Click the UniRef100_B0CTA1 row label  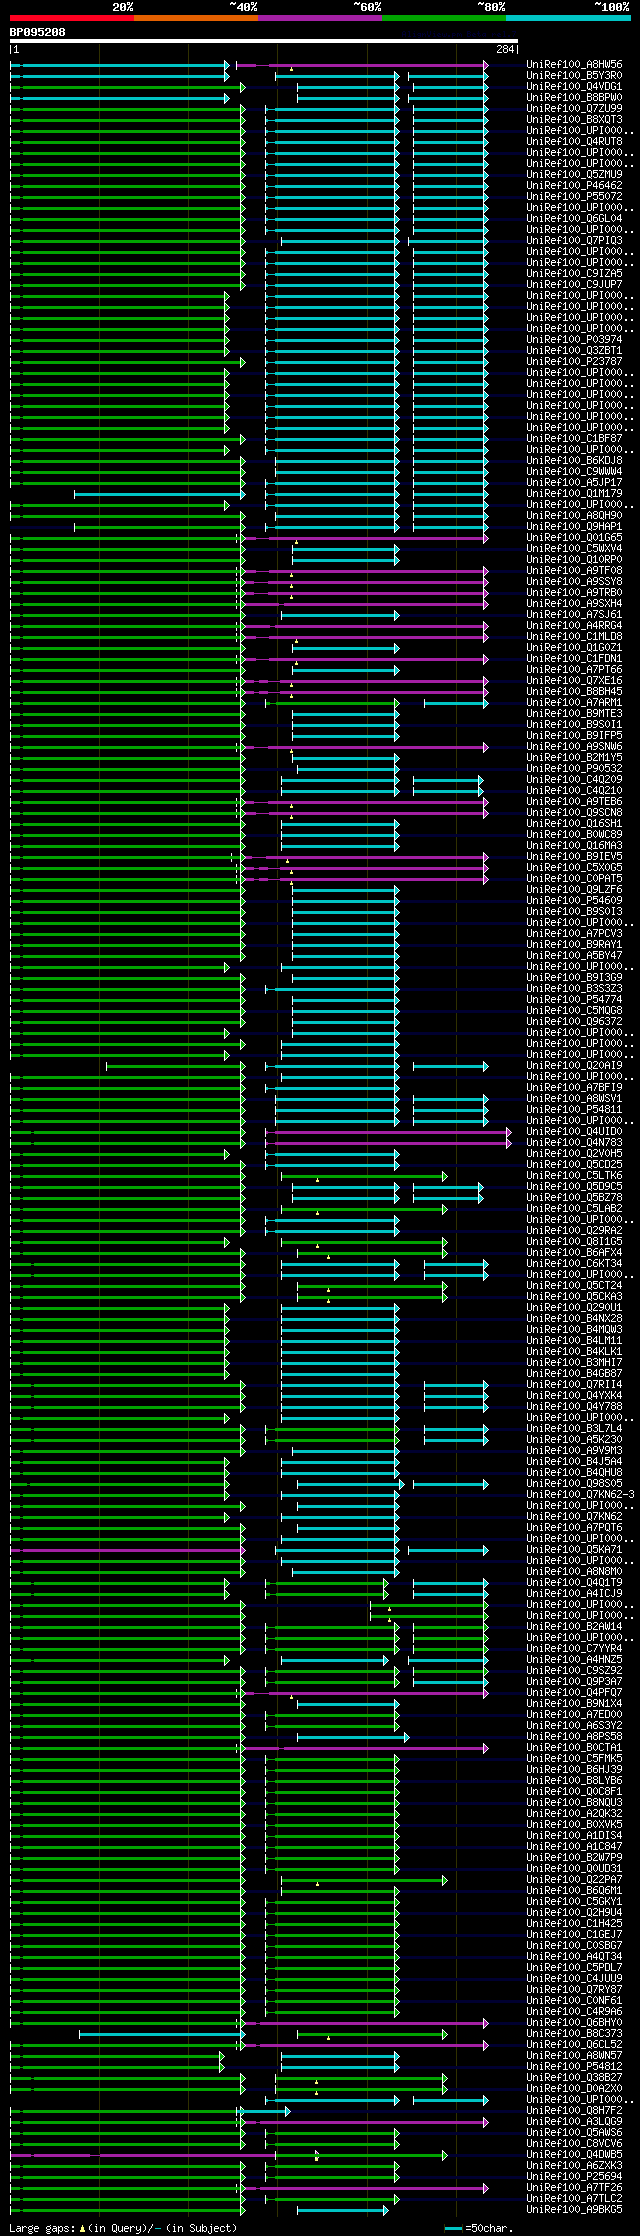574,1747
